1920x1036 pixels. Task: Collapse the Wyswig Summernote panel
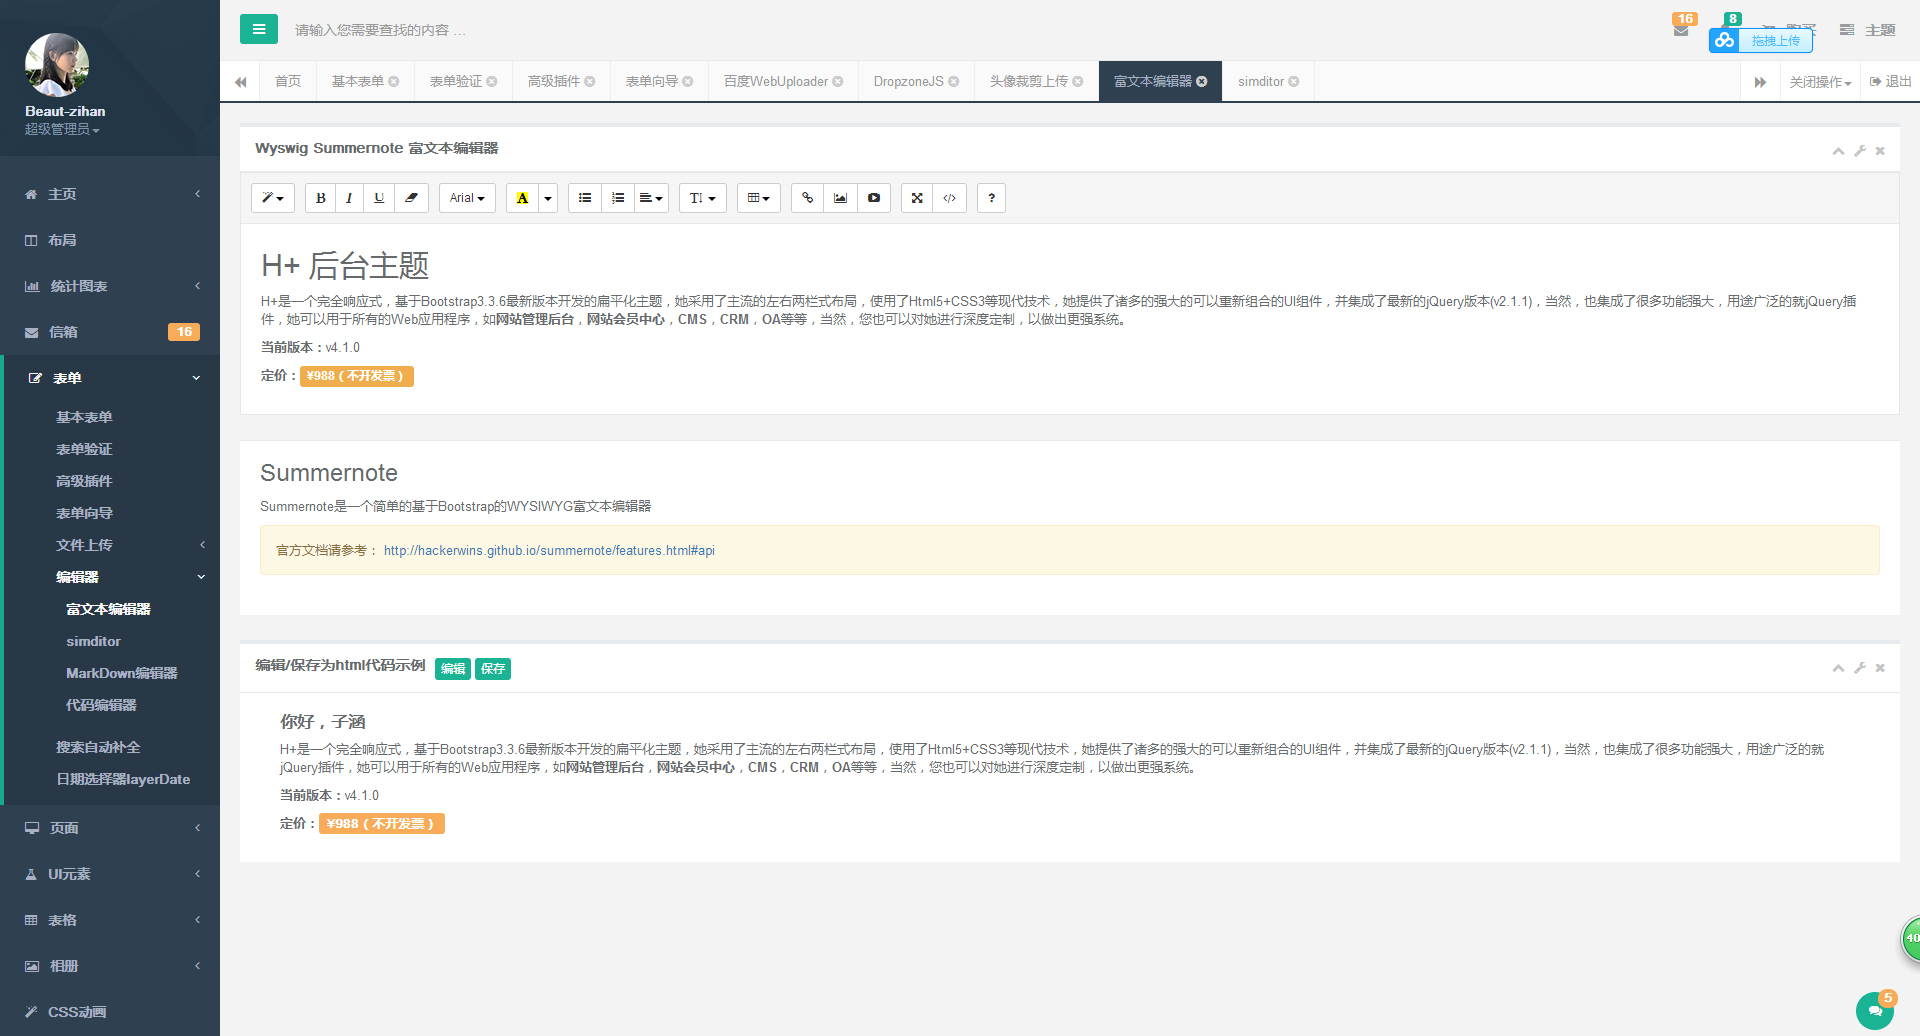(1838, 151)
